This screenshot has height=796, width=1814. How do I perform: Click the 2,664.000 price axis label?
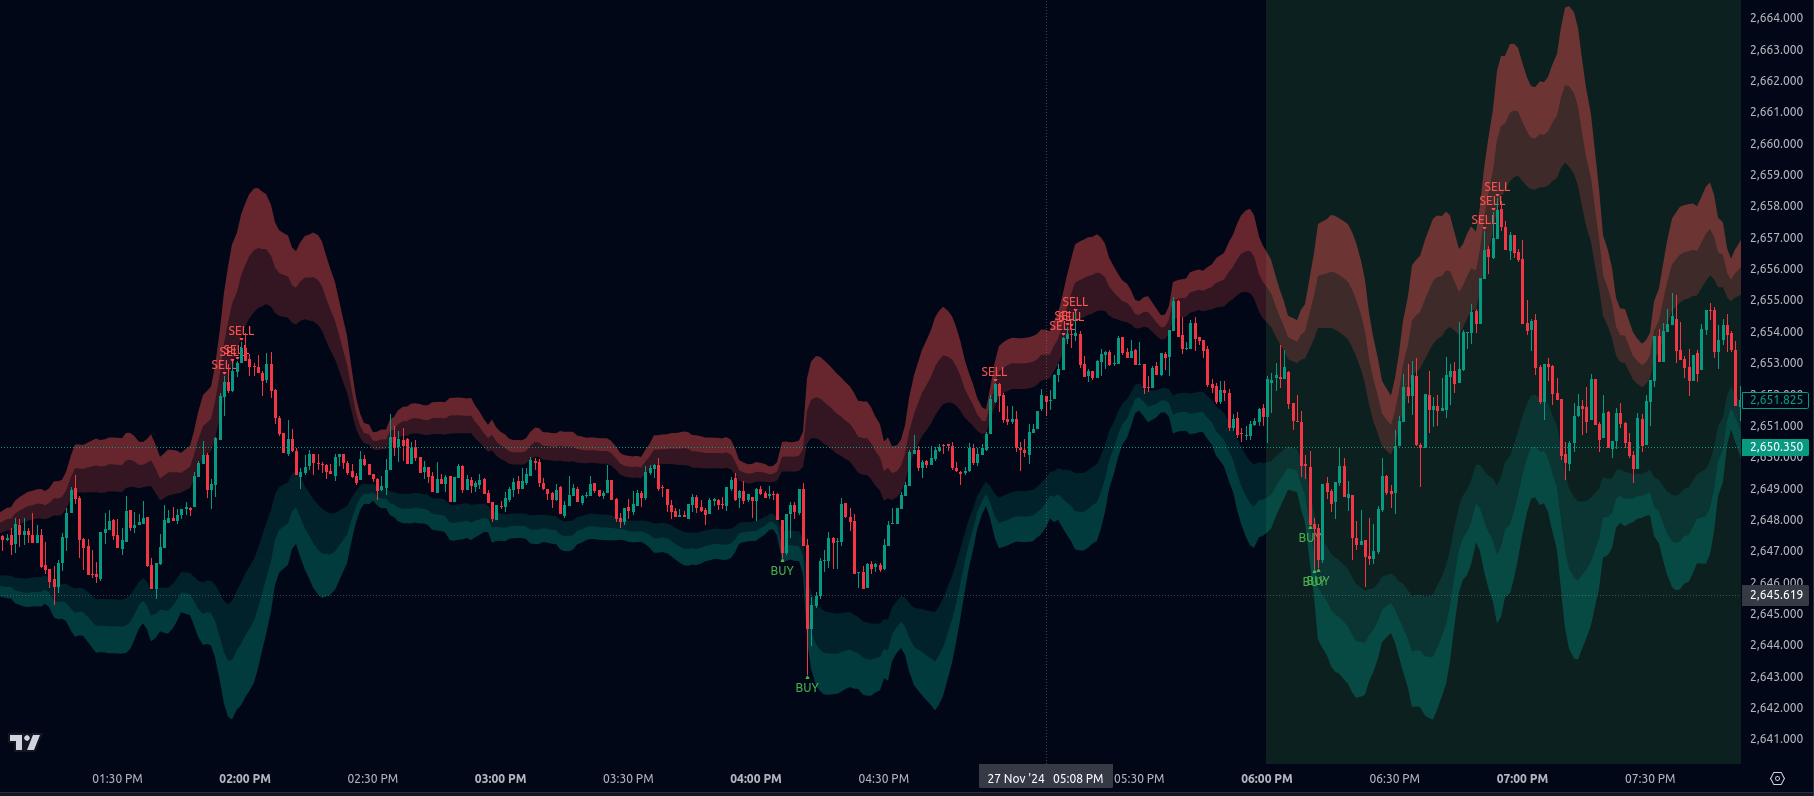1776,18
